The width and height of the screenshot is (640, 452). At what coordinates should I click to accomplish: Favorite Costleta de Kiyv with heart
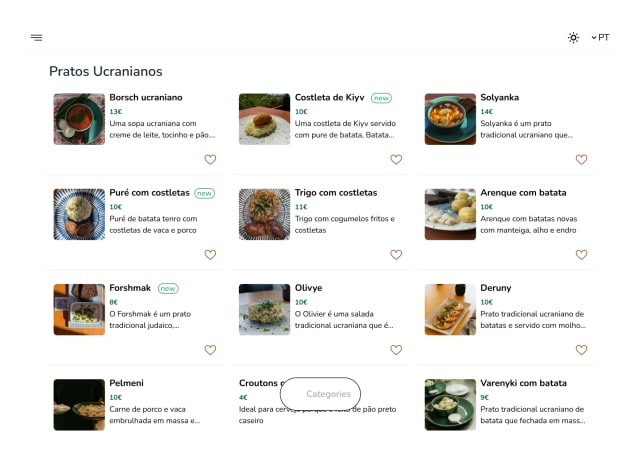pos(396,159)
